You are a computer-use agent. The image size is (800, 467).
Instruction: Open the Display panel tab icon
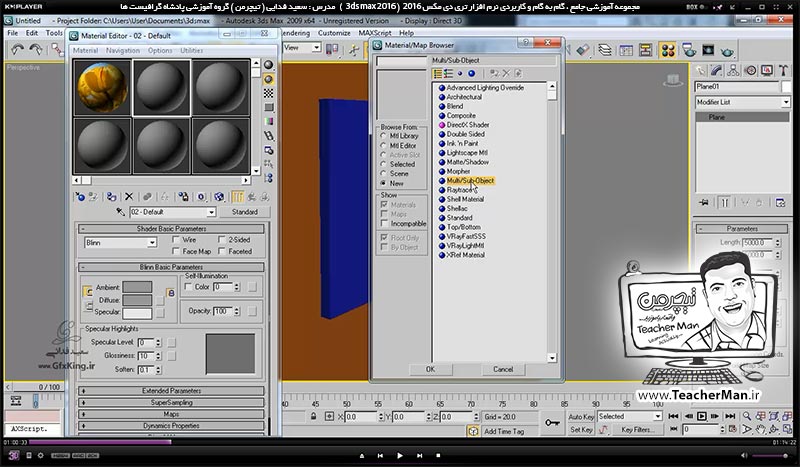(767, 70)
